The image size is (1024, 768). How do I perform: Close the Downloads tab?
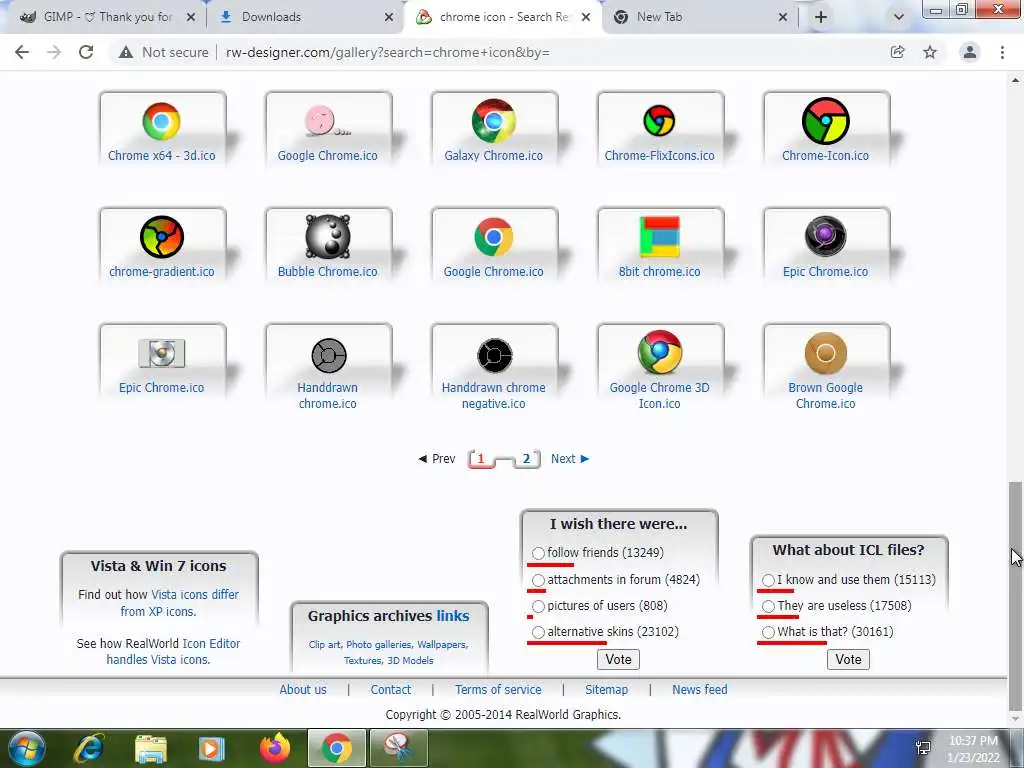coord(389,18)
